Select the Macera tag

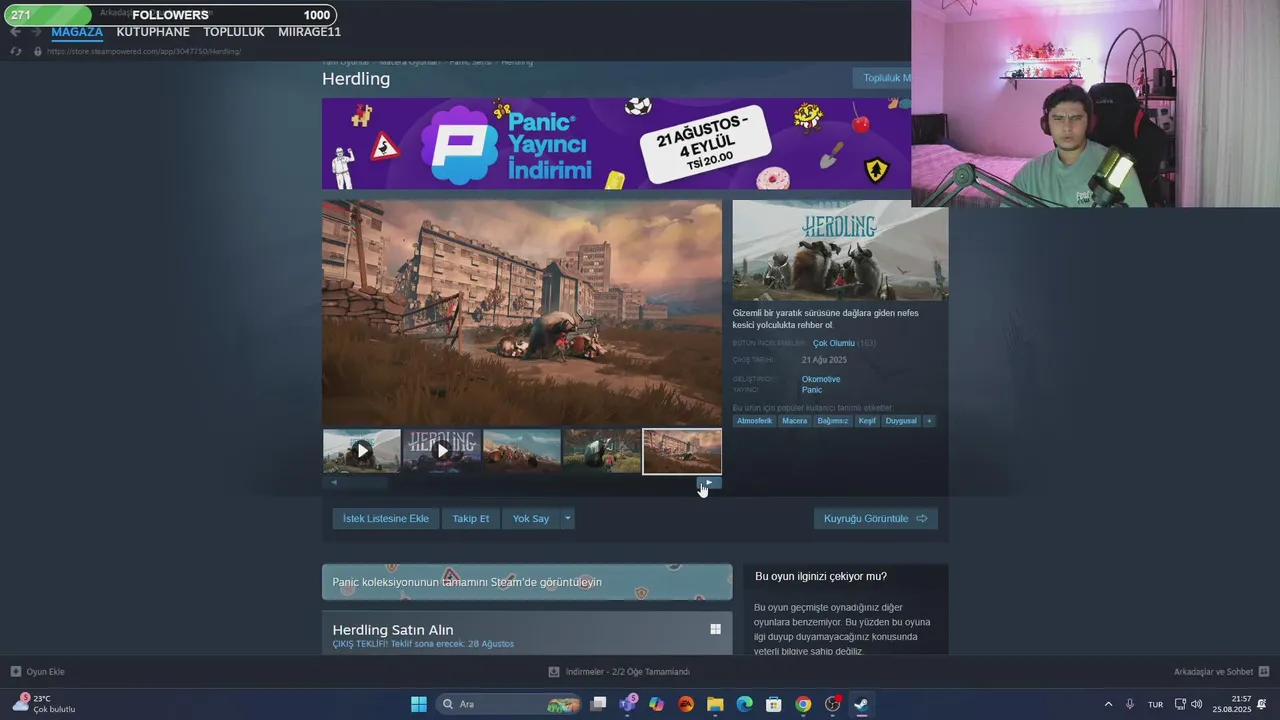click(795, 421)
